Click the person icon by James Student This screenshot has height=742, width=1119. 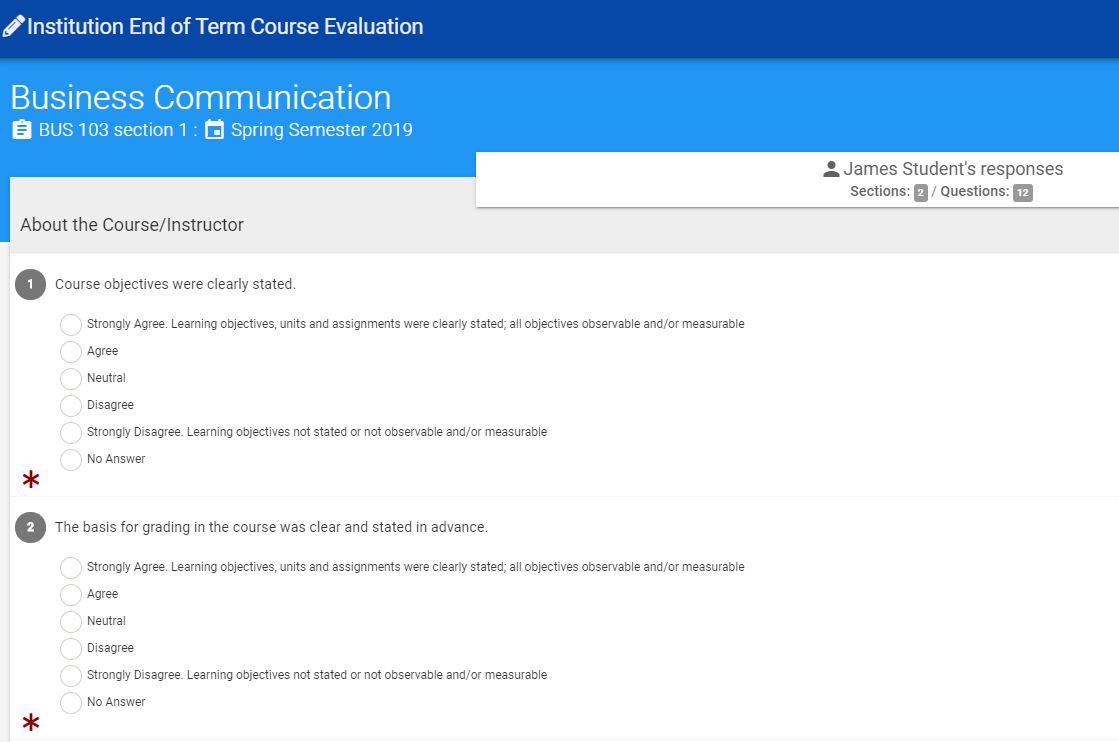pos(831,169)
